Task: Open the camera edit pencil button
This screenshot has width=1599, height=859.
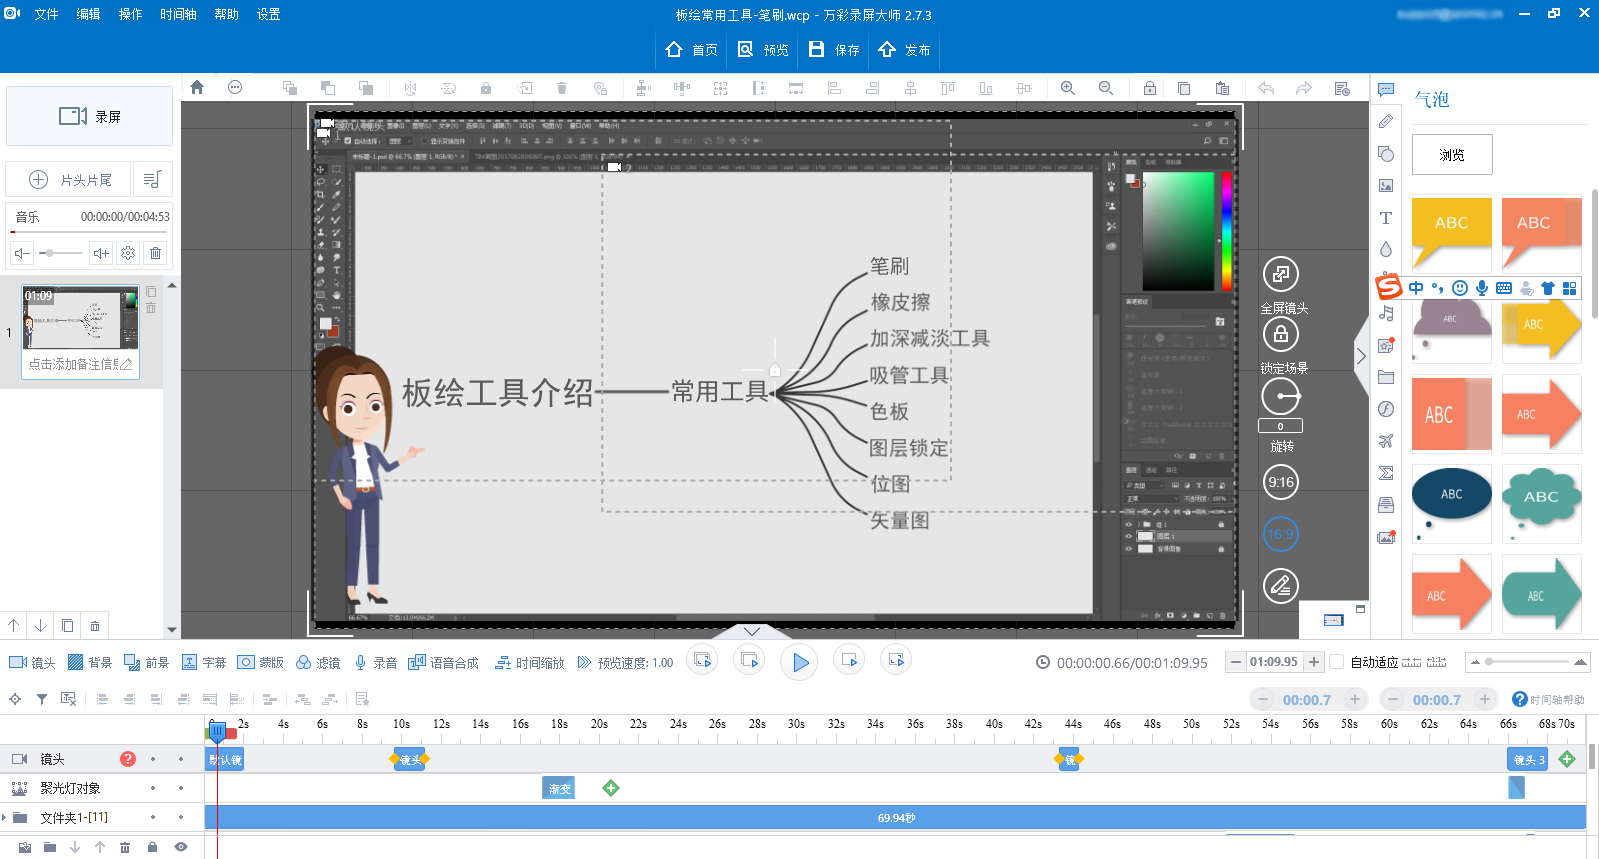Action: (1281, 586)
